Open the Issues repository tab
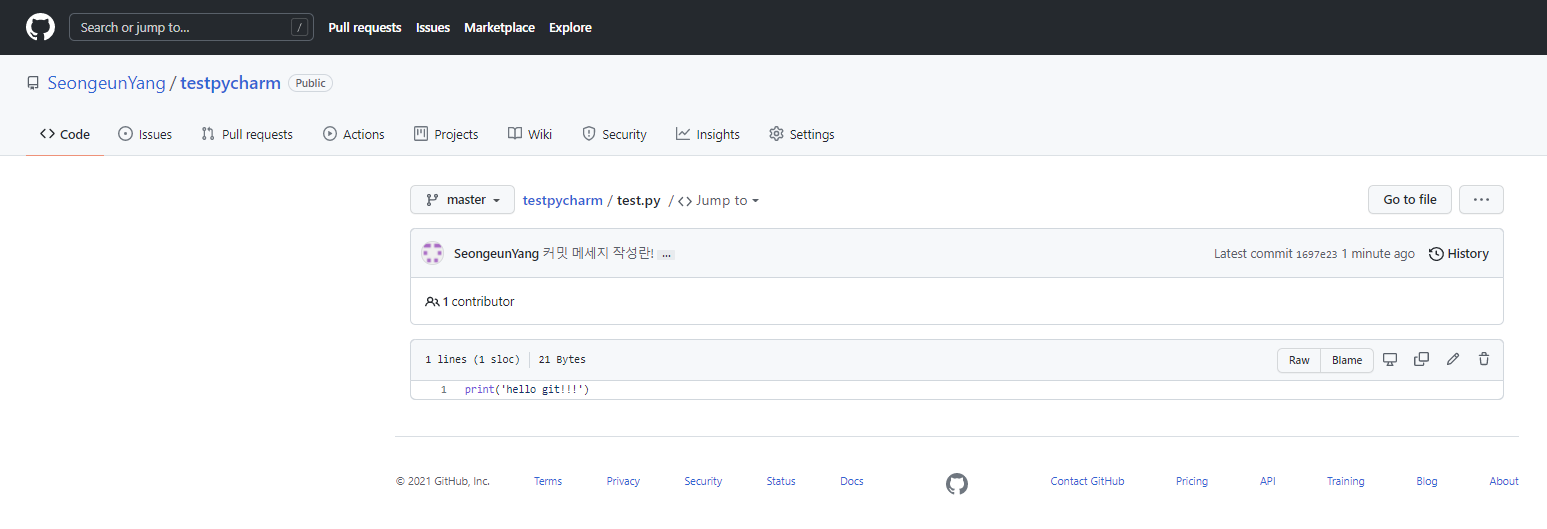The height and width of the screenshot is (529, 1547). coord(145,134)
